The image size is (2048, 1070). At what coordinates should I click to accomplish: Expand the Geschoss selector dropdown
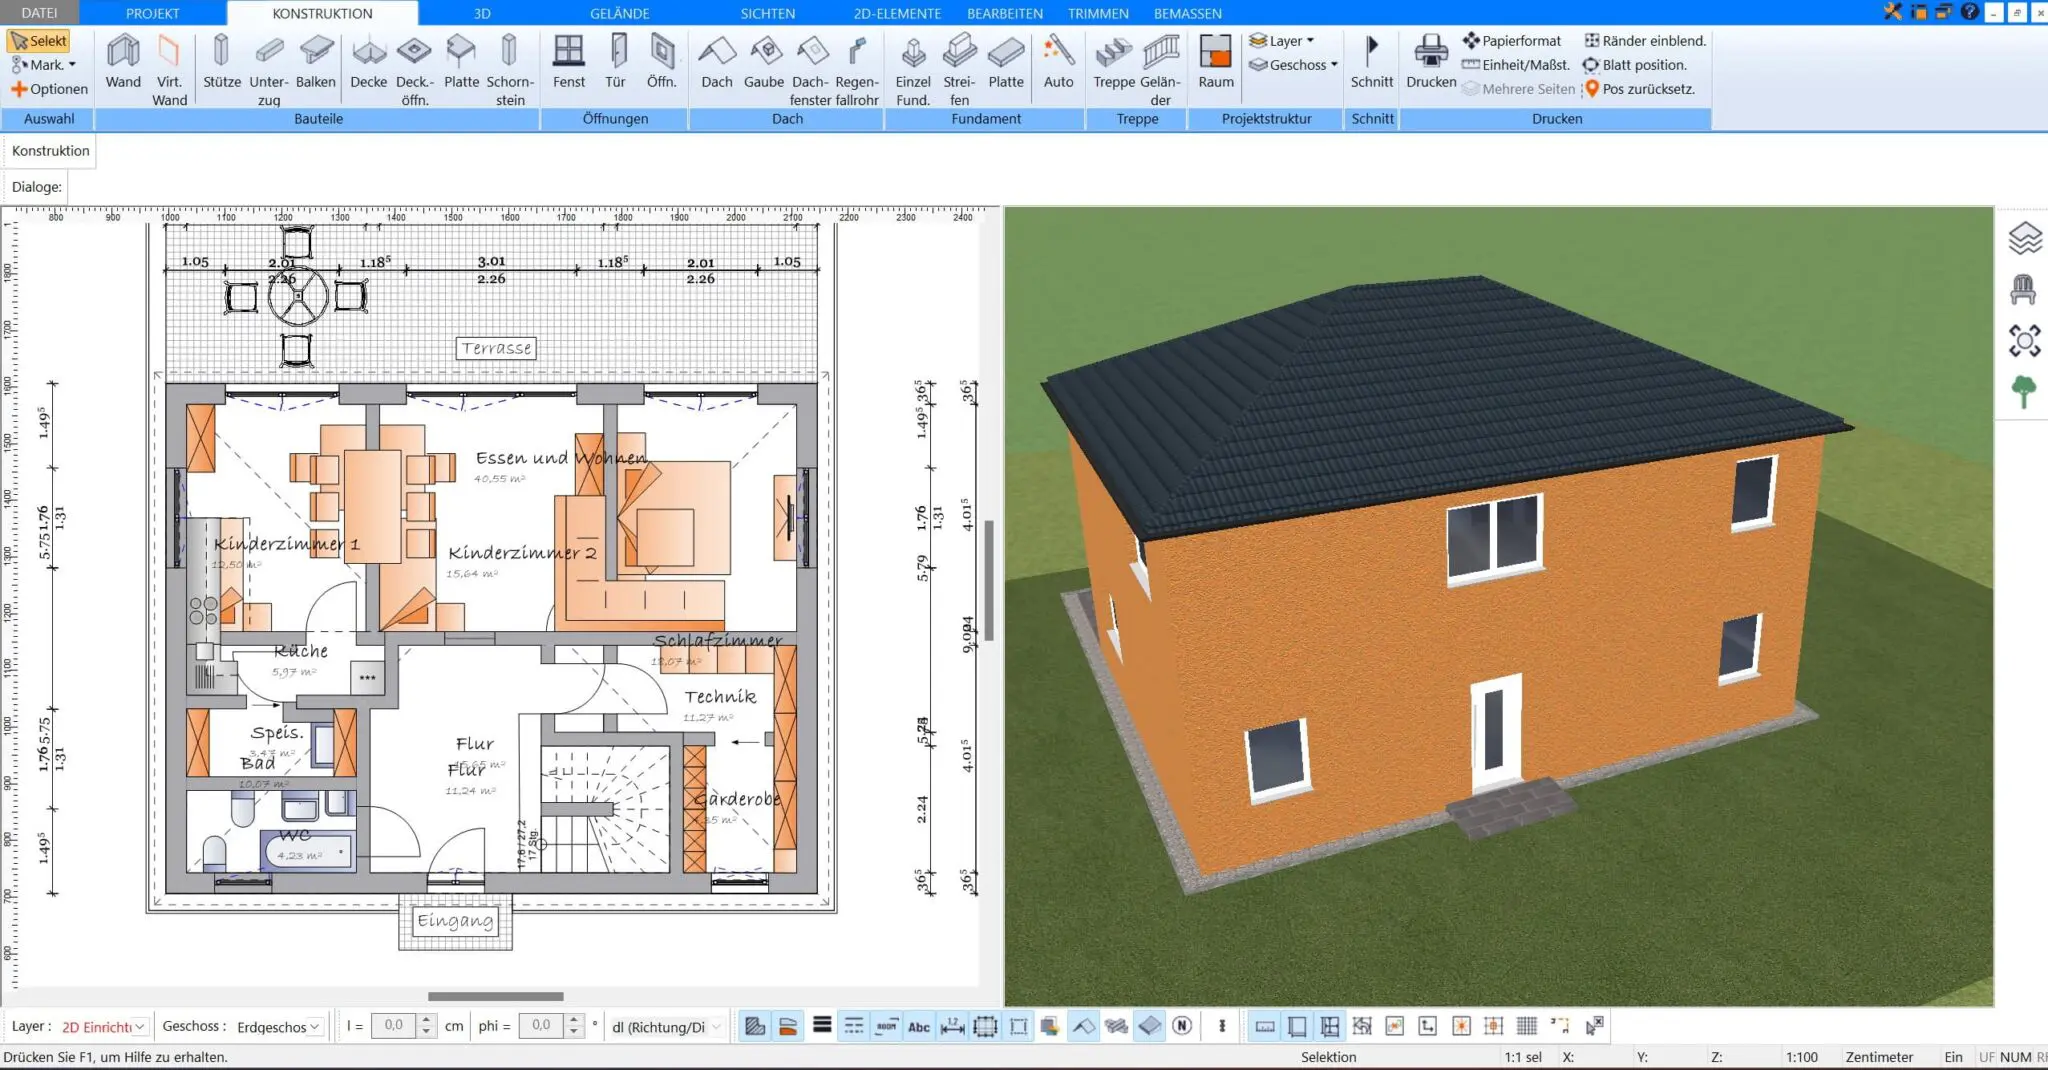[1292, 65]
